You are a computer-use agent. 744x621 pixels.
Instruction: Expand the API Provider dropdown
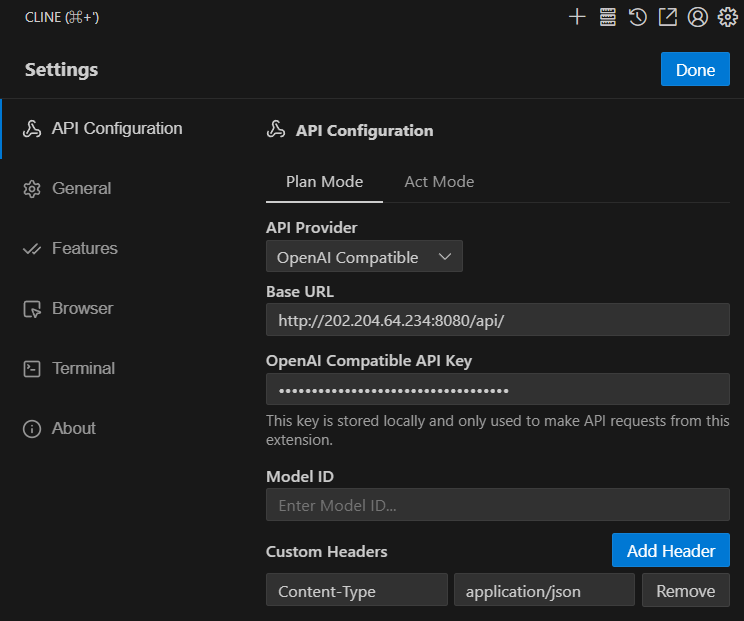click(364, 257)
